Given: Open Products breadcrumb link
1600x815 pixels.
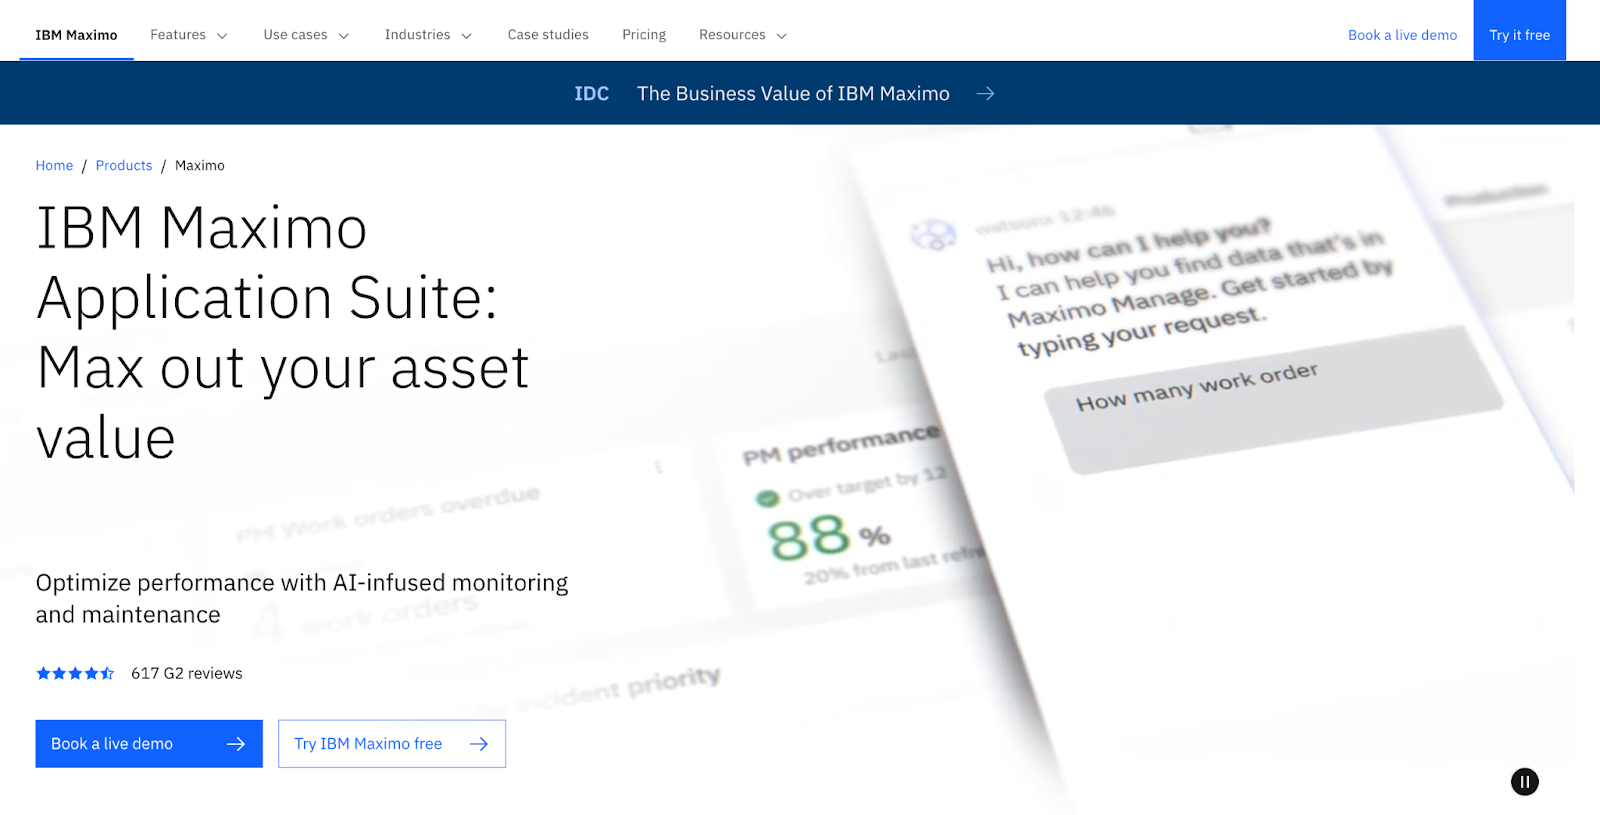Looking at the screenshot, I should [124, 165].
